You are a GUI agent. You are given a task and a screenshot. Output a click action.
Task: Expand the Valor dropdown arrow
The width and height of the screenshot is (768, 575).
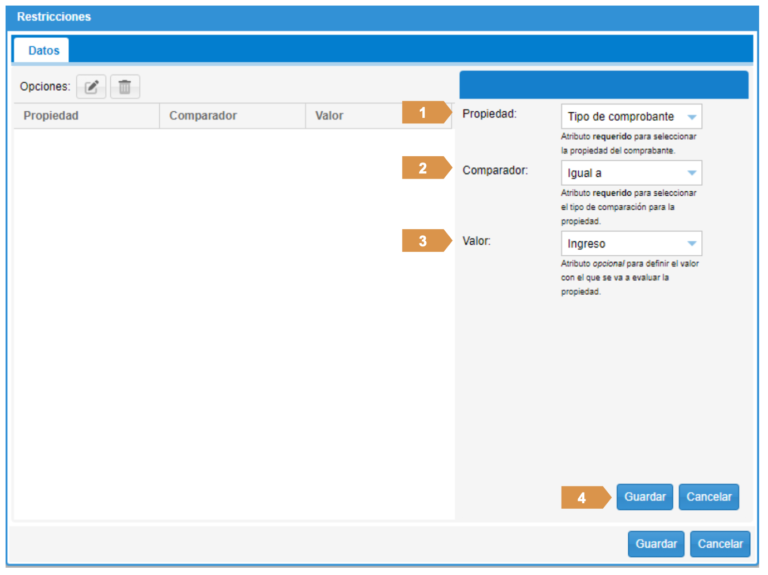pyautogui.click(x=691, y=243)
